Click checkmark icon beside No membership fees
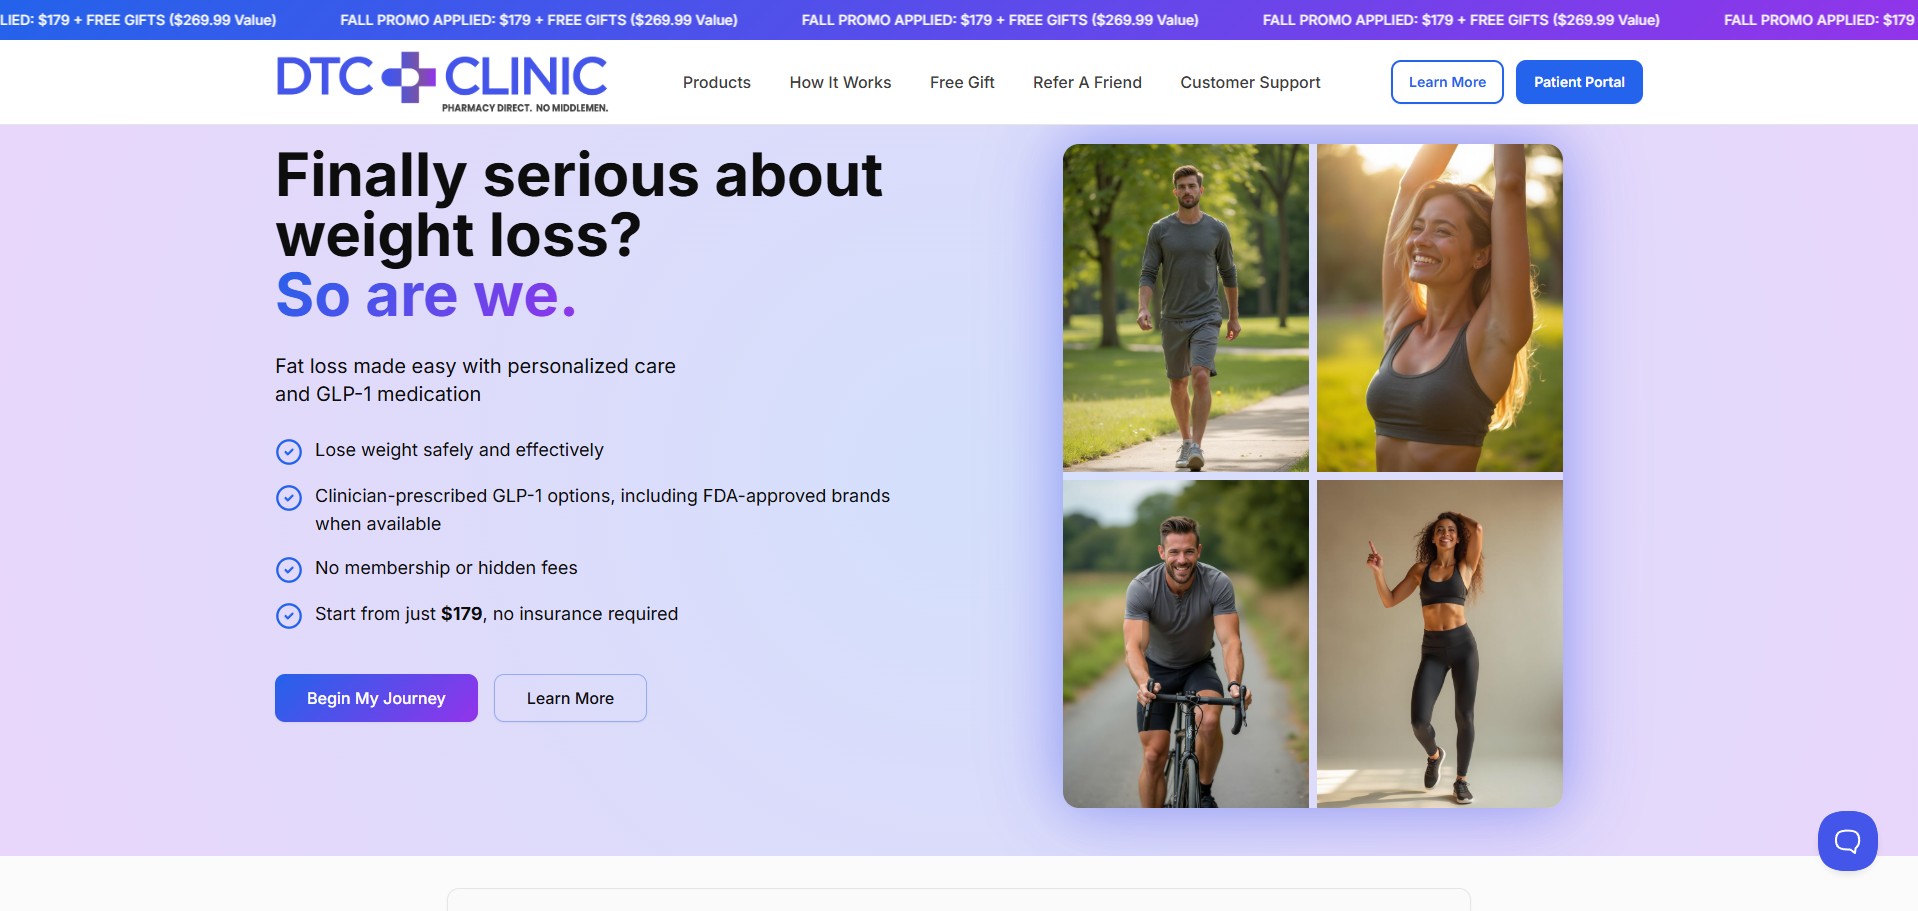Viewport: 1918px width, 911px height. [x=288, y=570]
